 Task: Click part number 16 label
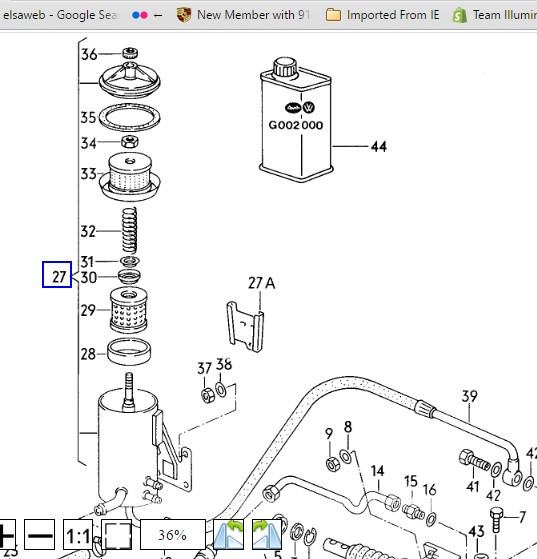(x=430, y=490)
